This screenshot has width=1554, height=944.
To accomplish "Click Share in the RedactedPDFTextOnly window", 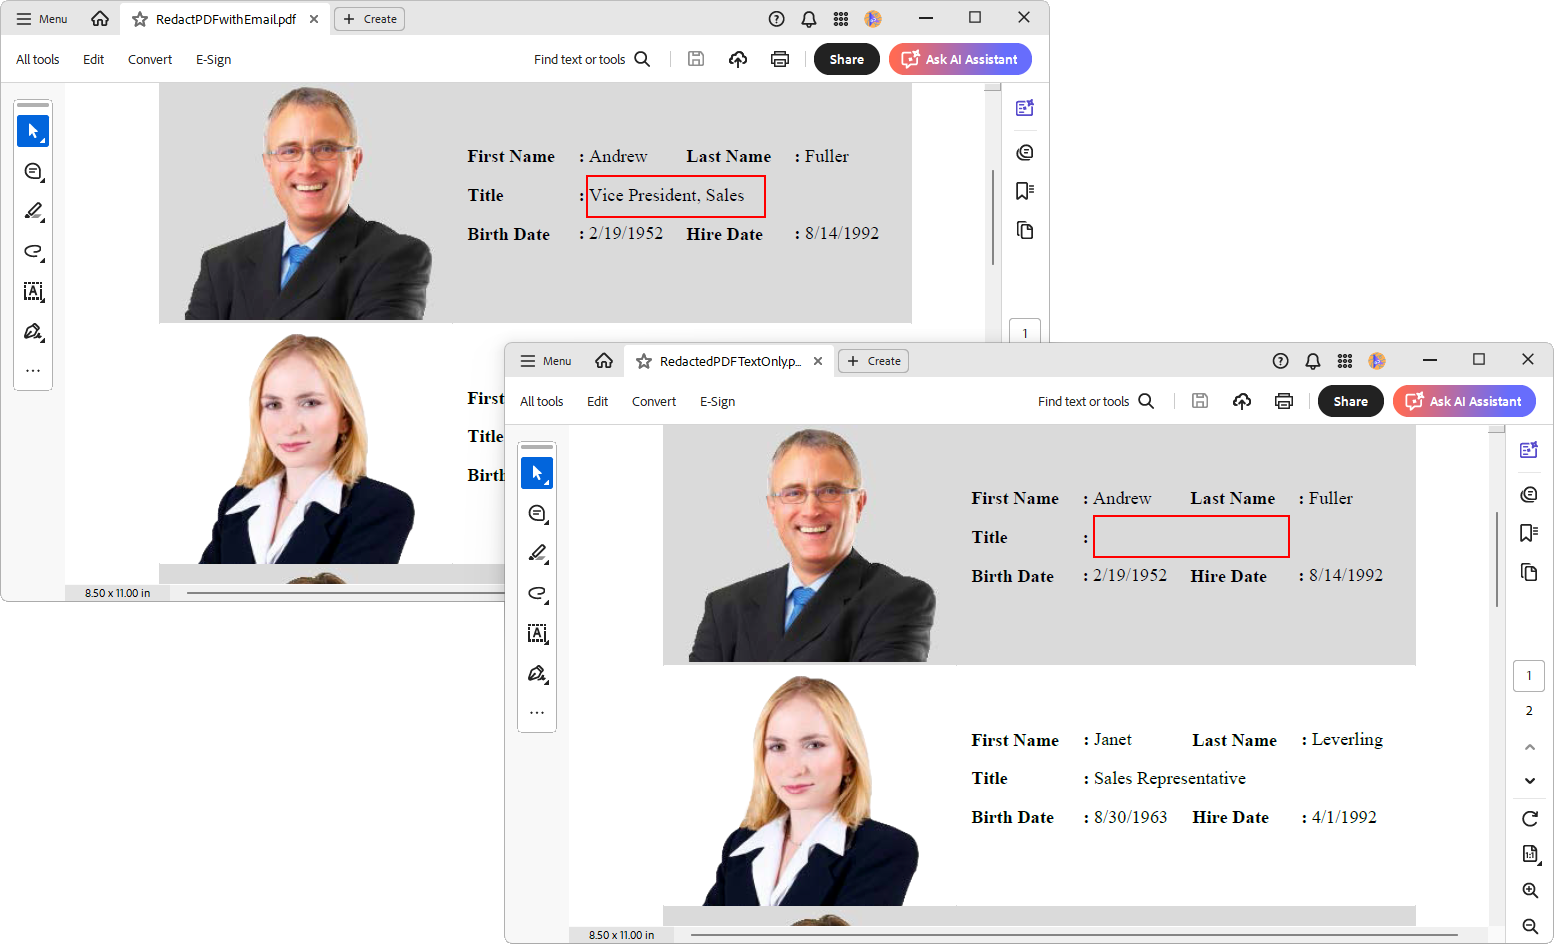I will (1350, 401).
